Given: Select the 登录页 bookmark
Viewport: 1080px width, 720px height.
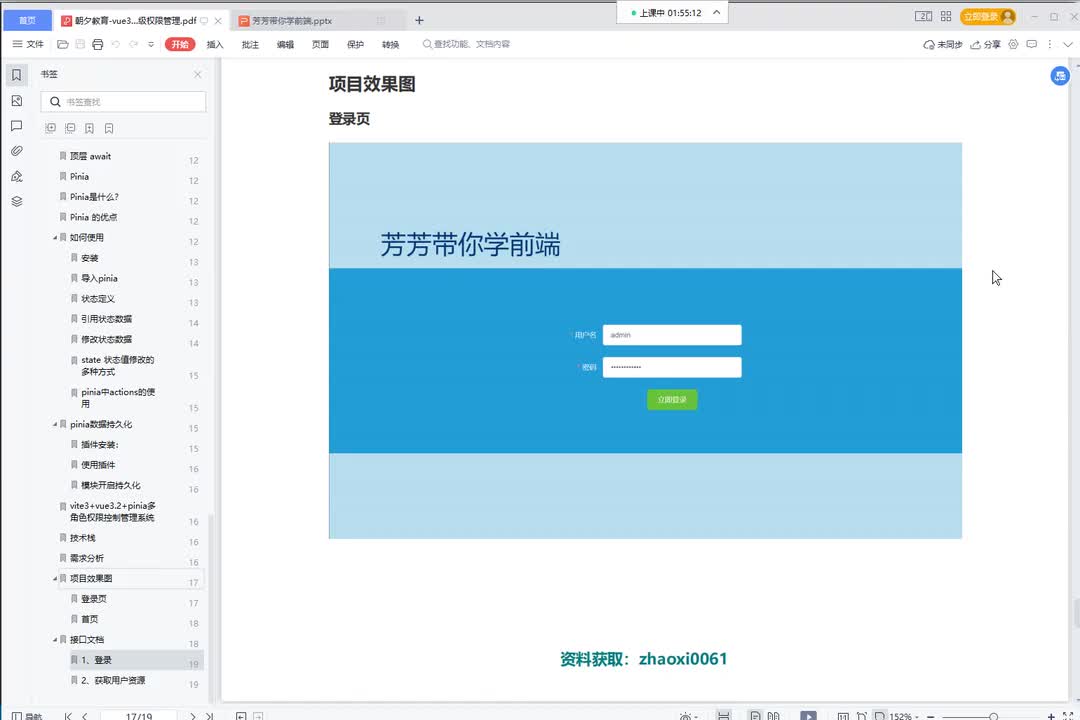Looking at the screenshot, I should (x=94, y=599).
